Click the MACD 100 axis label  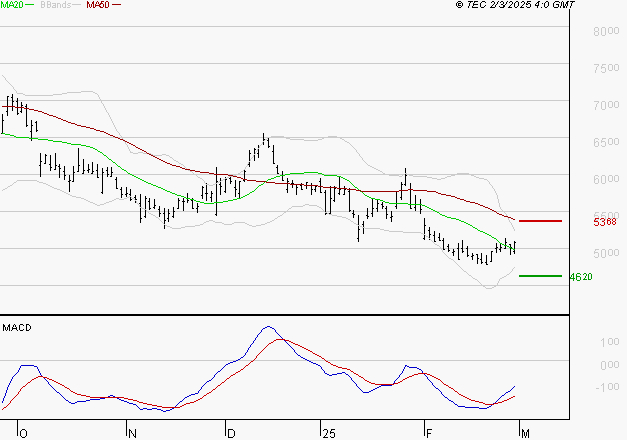609,342
